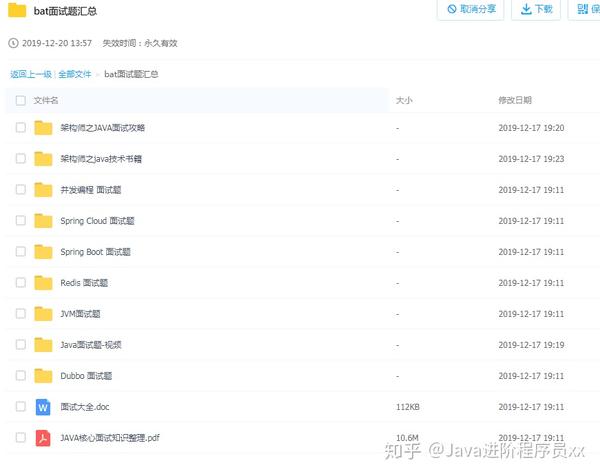Open the Dubbo 面试题 folder name
The height and width of the screenshot is (474, 600).
pos(86,376)
